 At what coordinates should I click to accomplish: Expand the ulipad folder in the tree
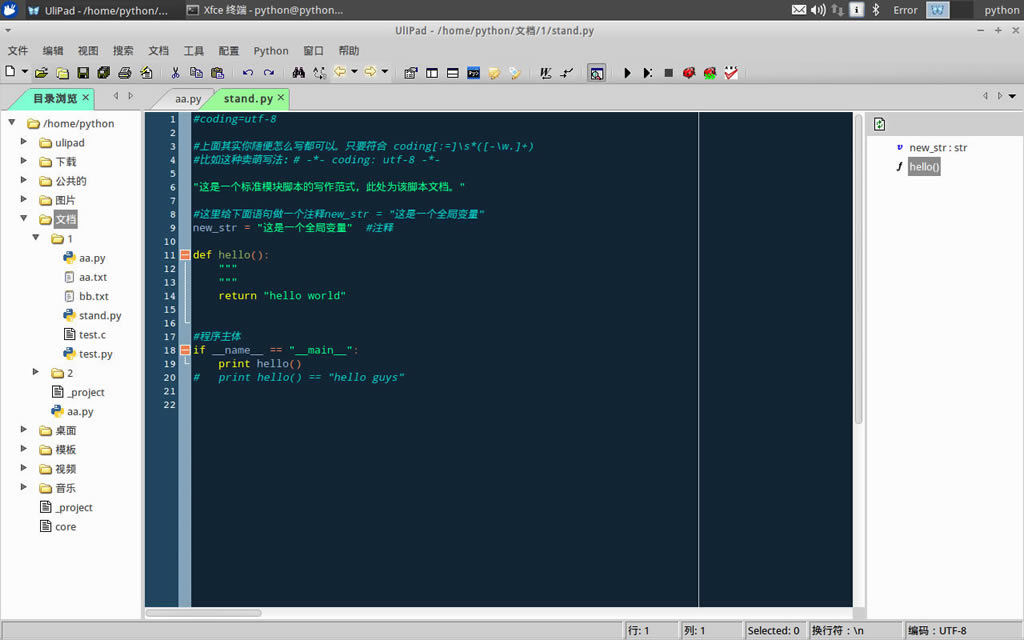(24, 143)
